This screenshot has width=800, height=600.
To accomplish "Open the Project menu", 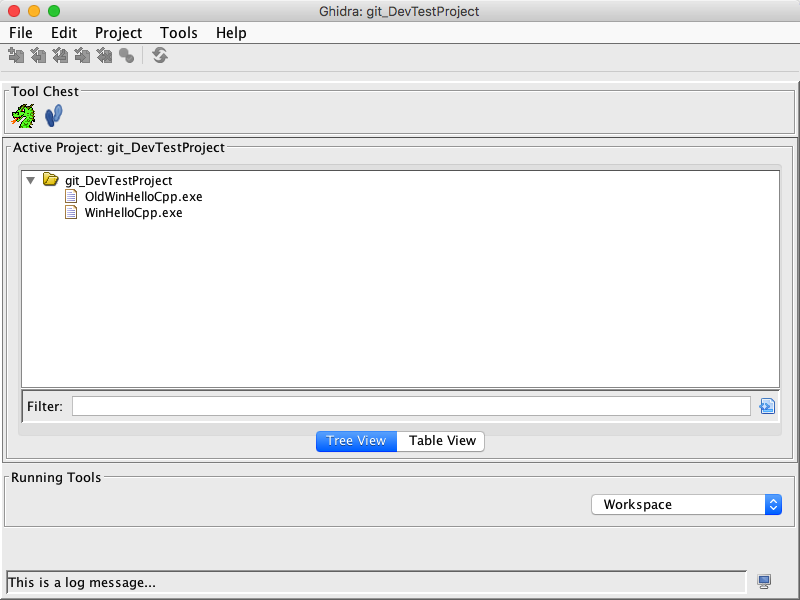I will (x=118, y=33).
